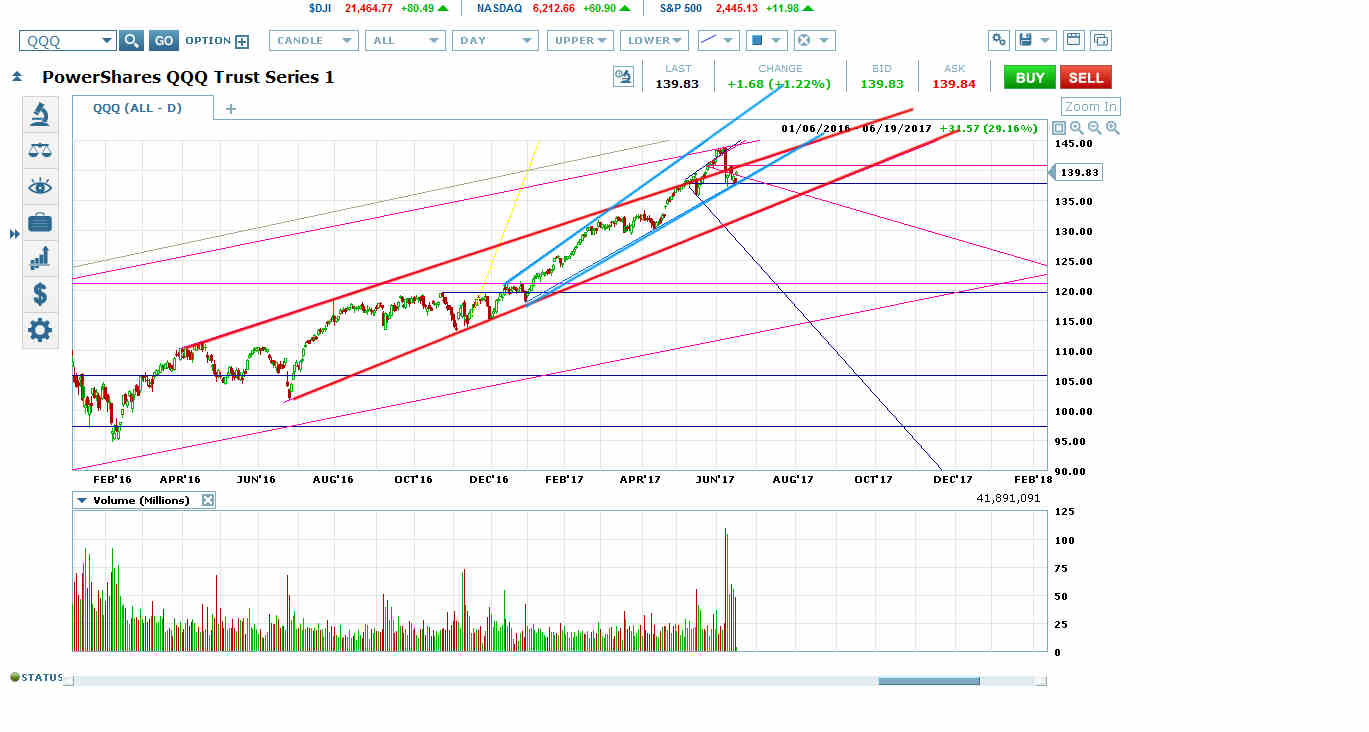Click the microscope research icon in sidebar
Viewport: 1369px width, 732px height.
[x=40, y=114]
